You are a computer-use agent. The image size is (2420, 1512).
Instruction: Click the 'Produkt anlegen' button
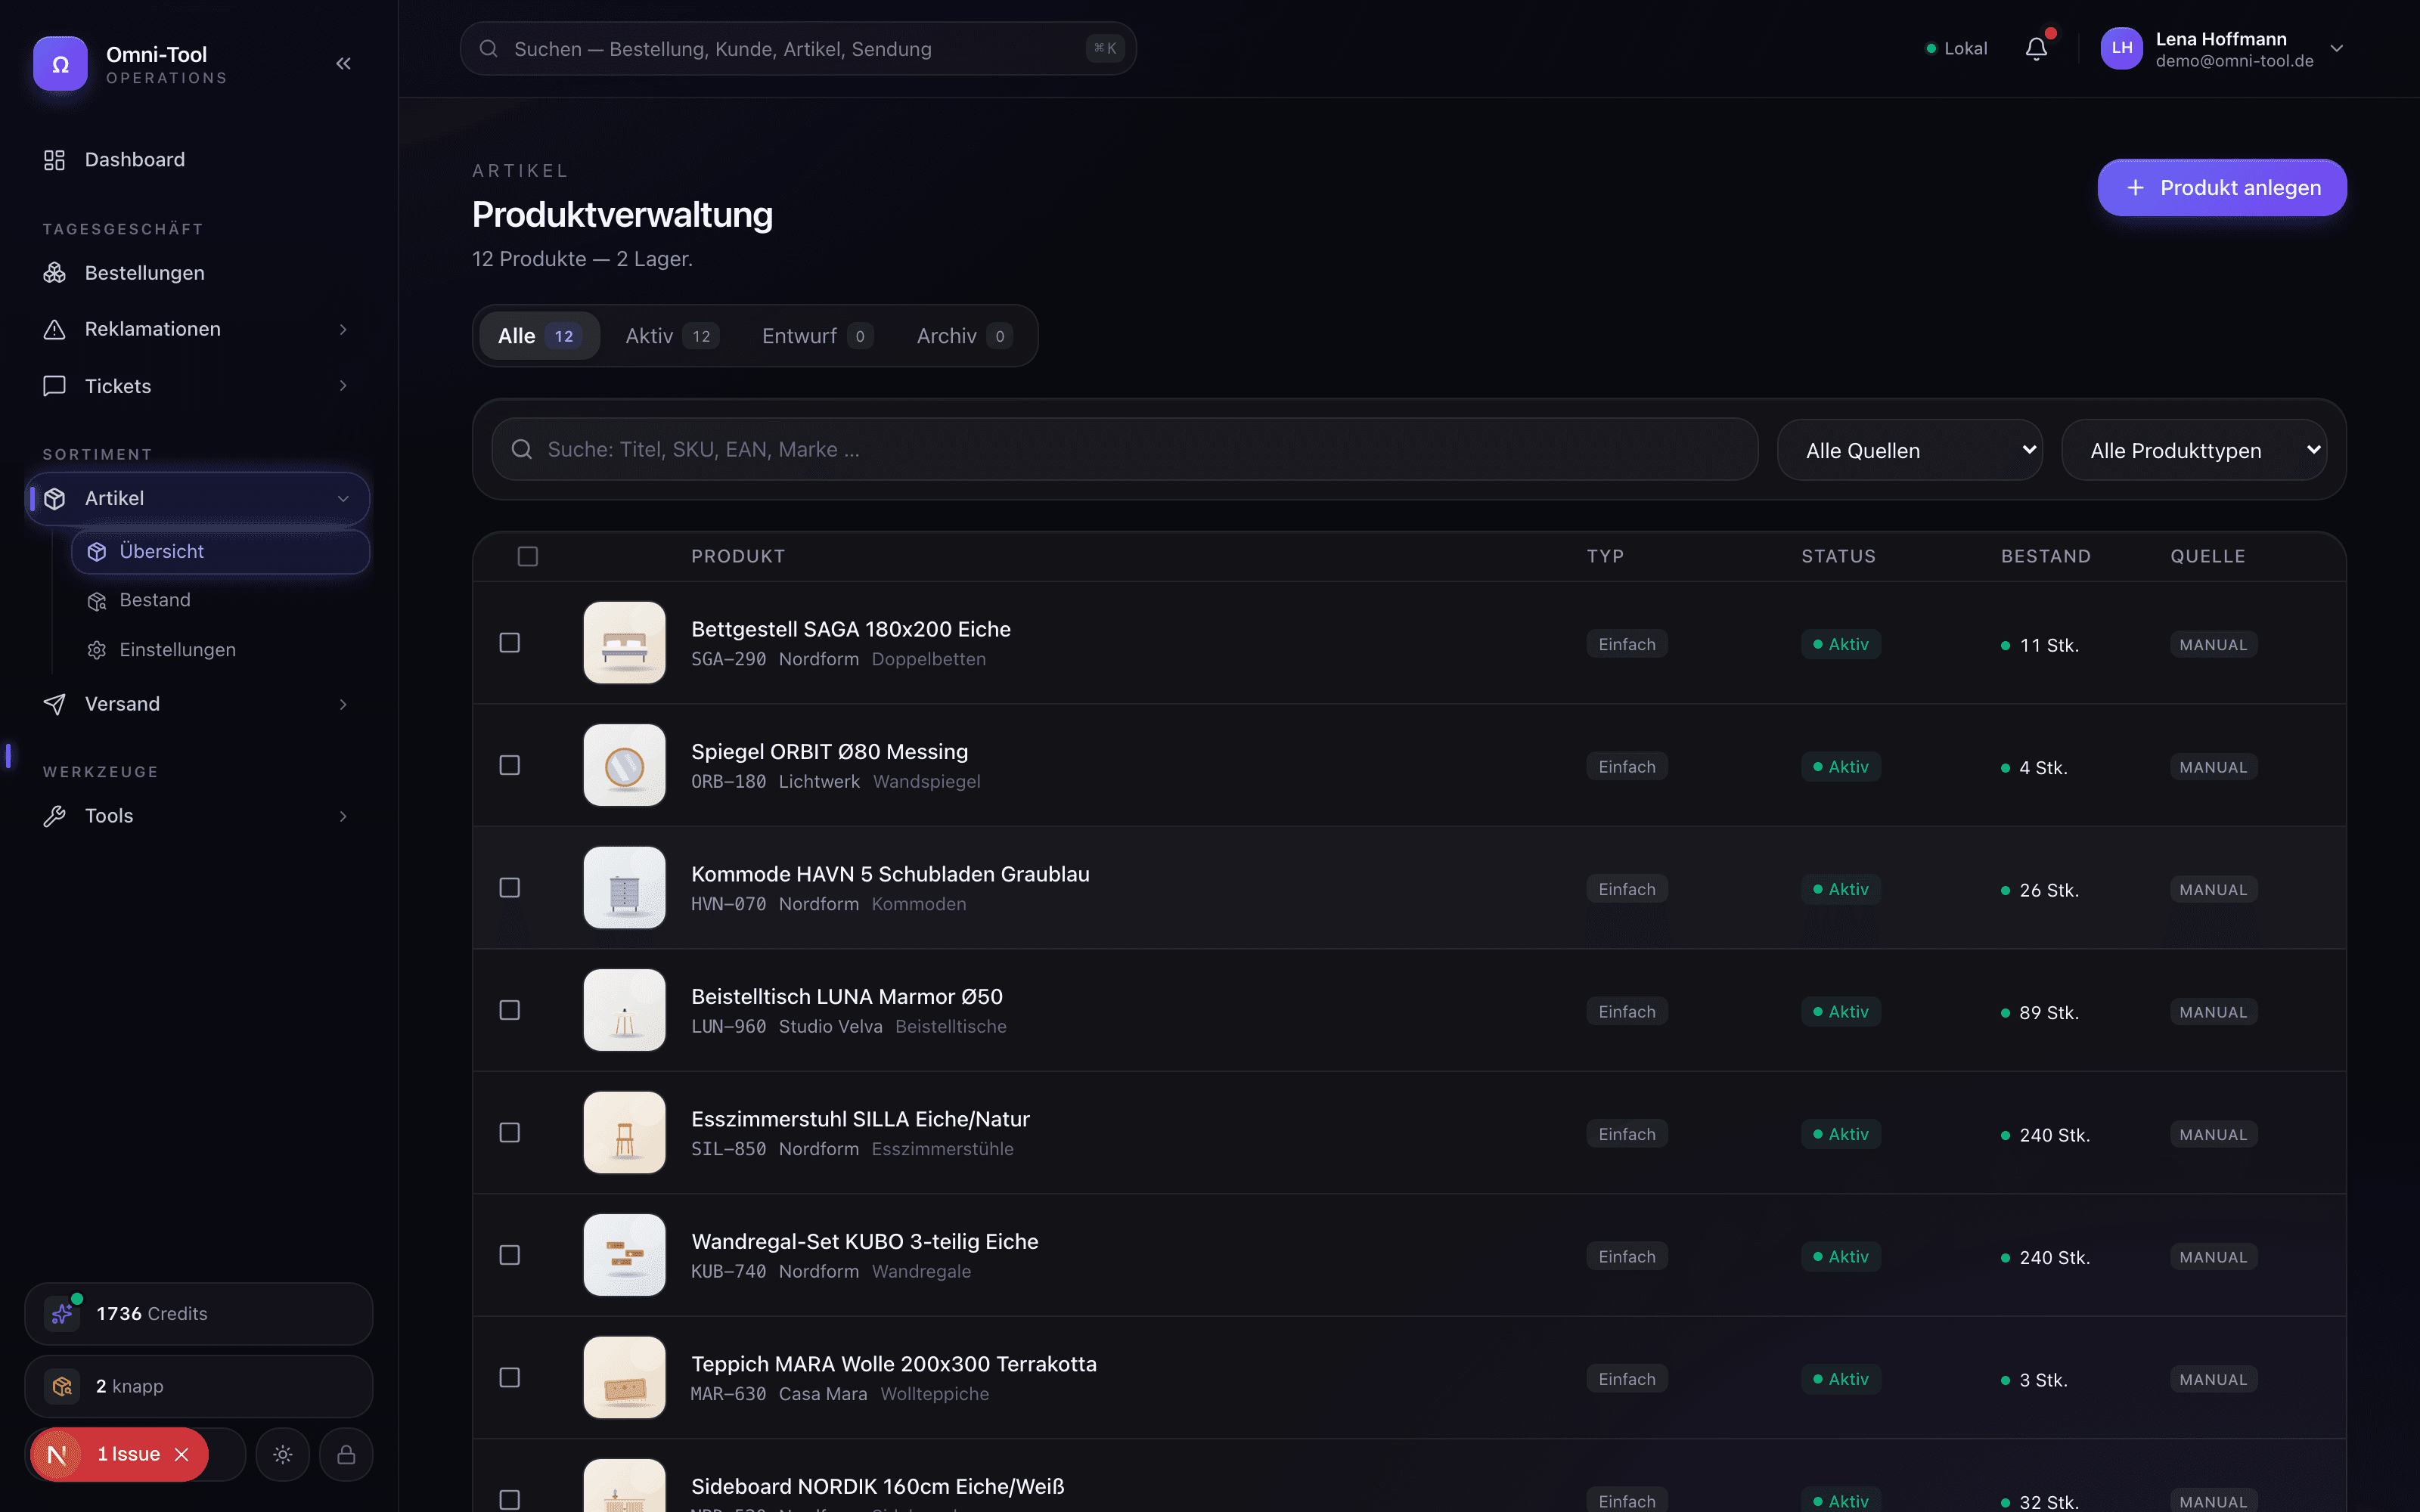(2222, 187)
